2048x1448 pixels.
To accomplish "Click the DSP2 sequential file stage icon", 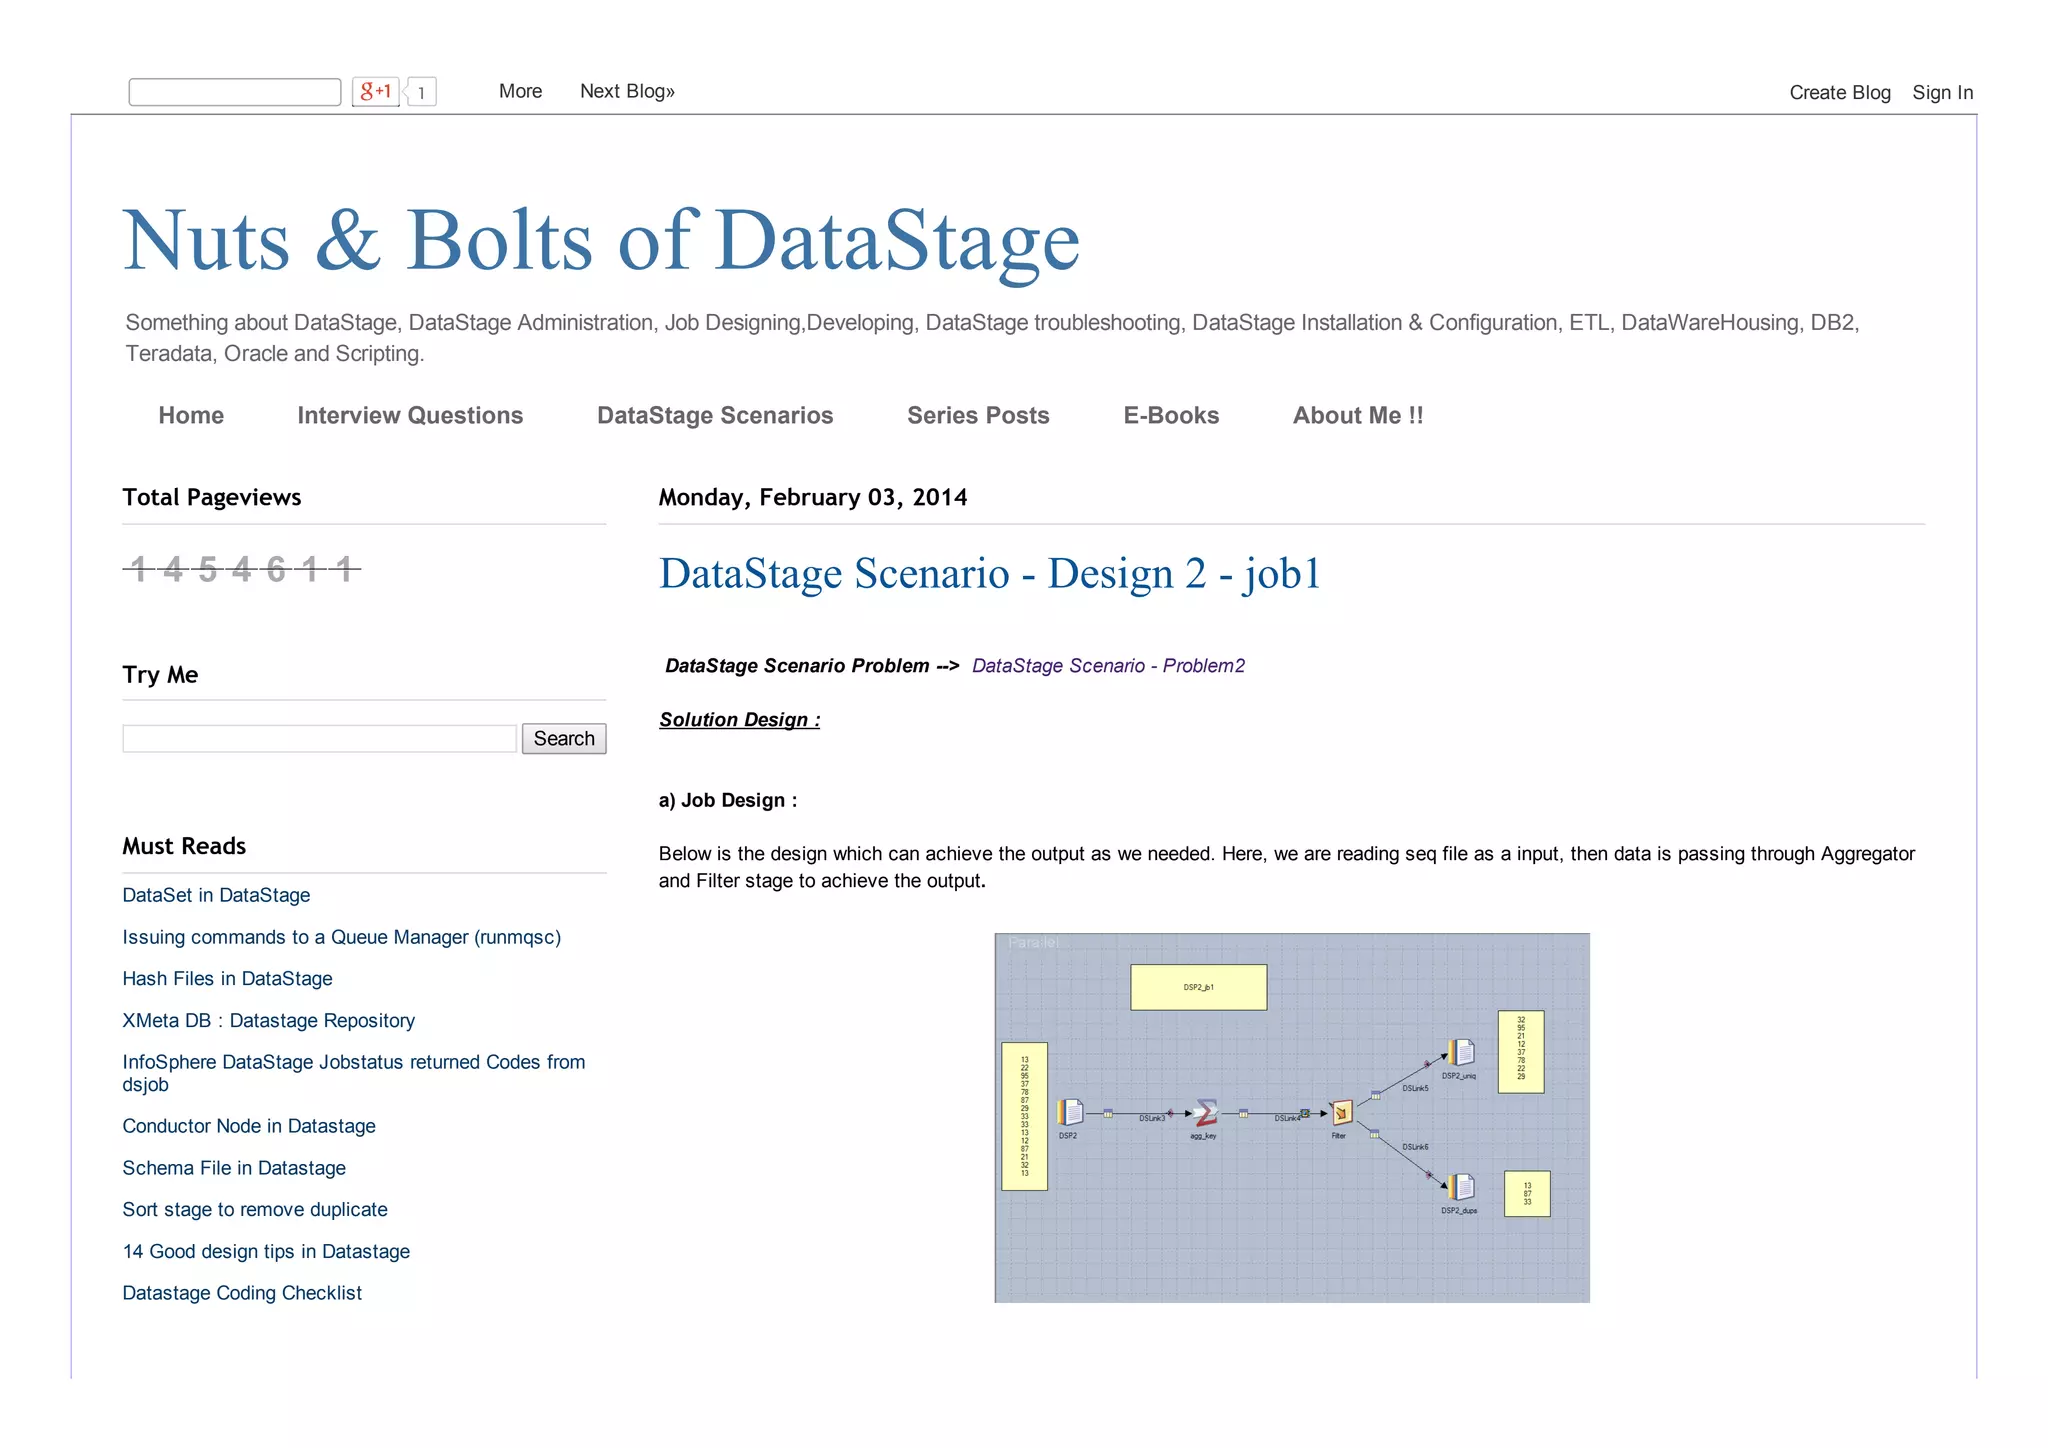I will click(1070, 1112).
